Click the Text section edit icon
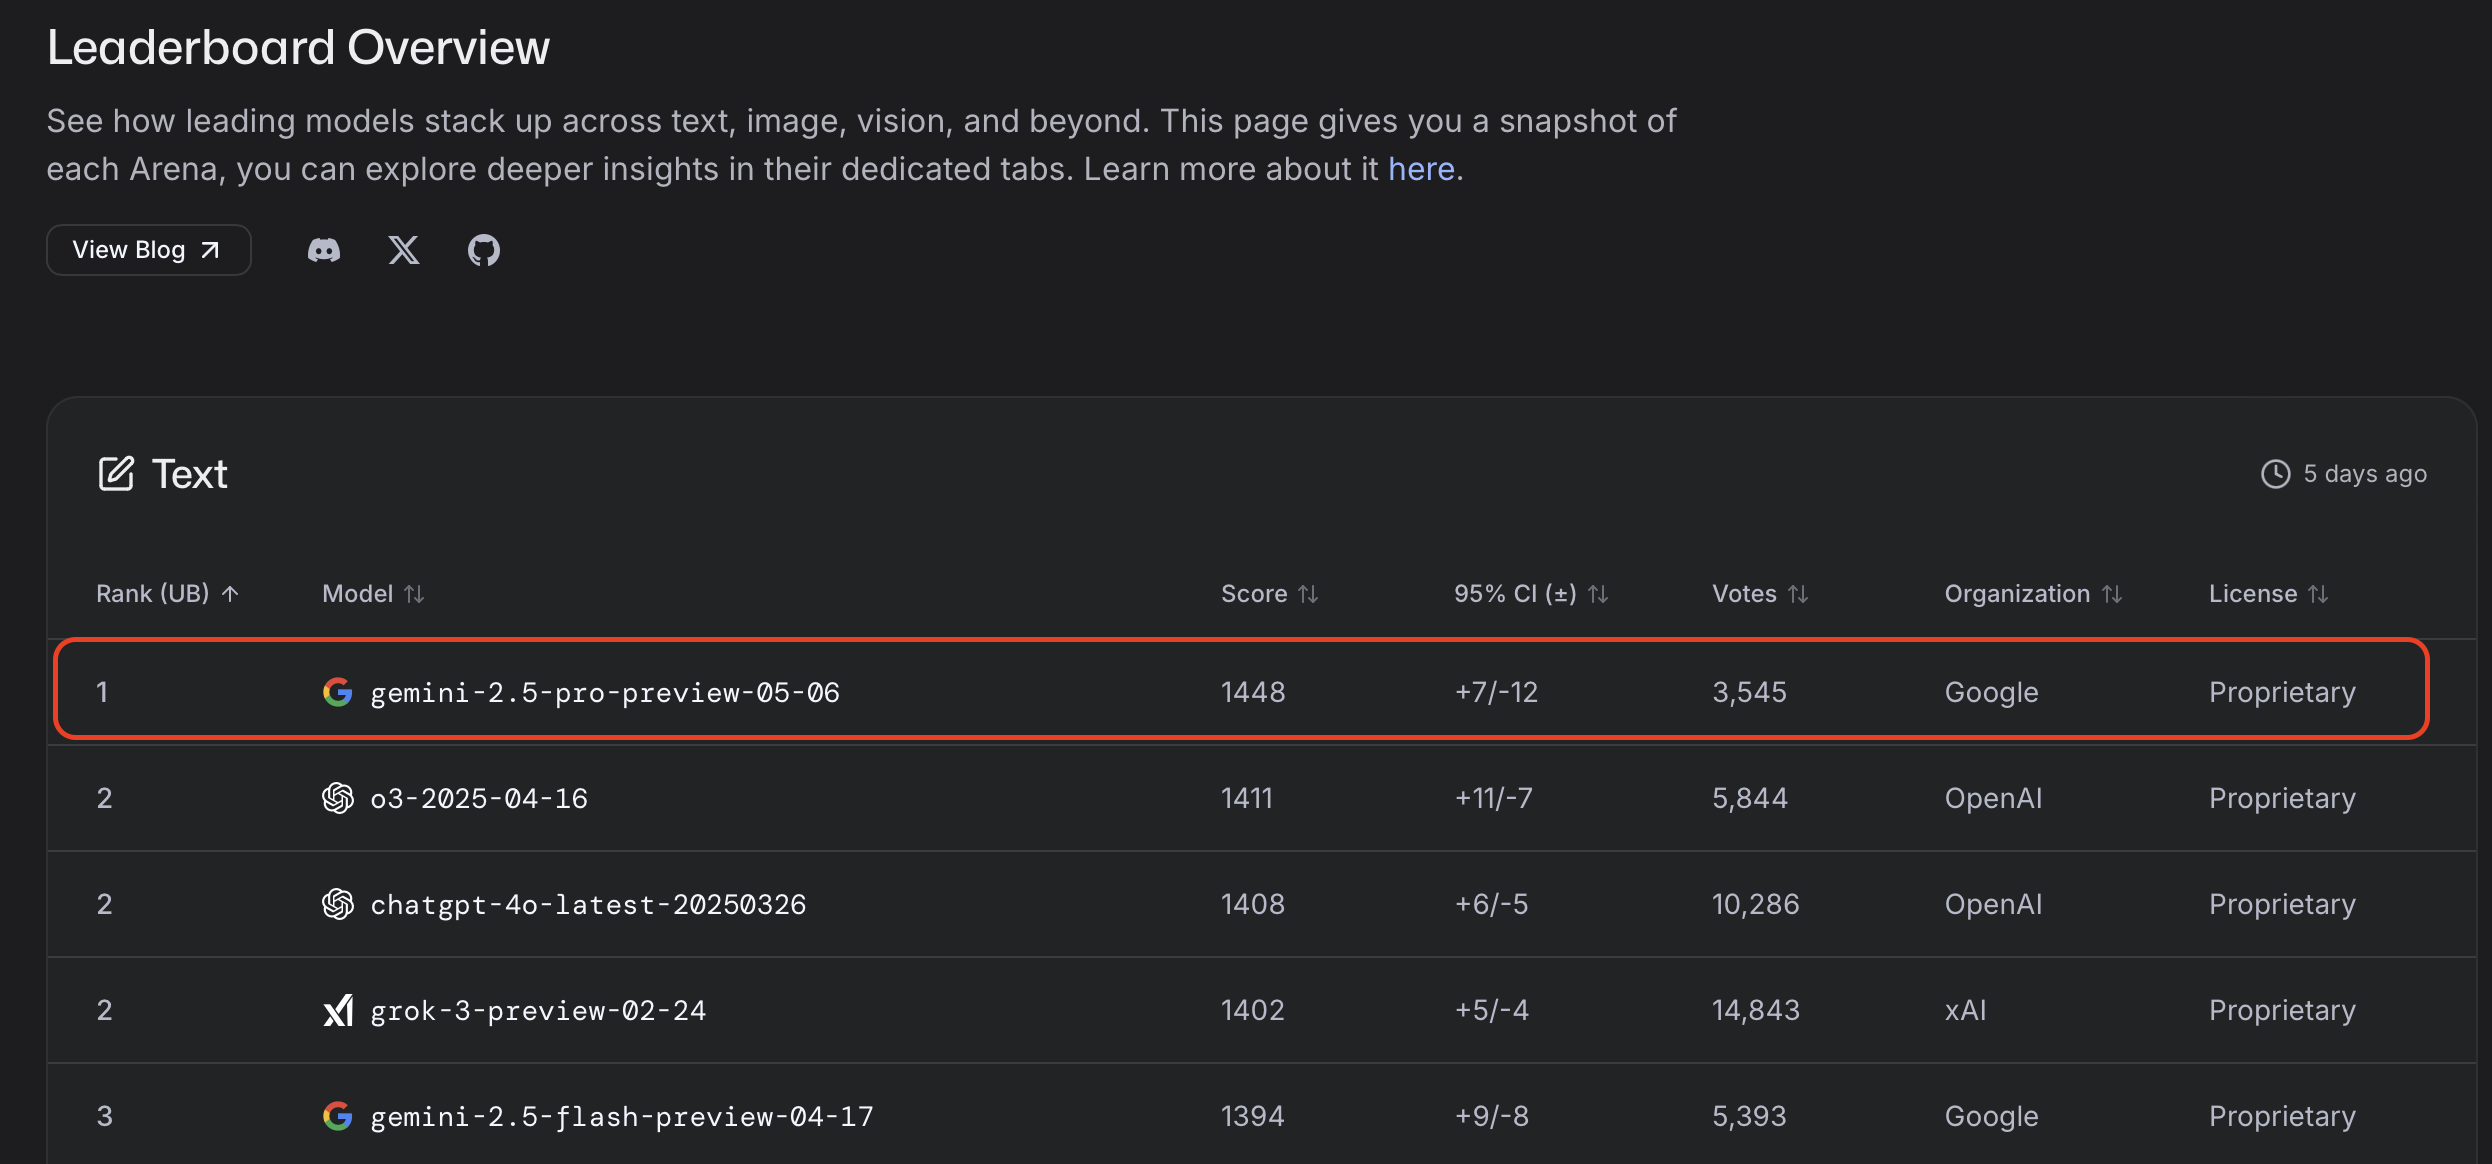The height and width of the screenshot is (1164, 2492). tap(116, 474)
